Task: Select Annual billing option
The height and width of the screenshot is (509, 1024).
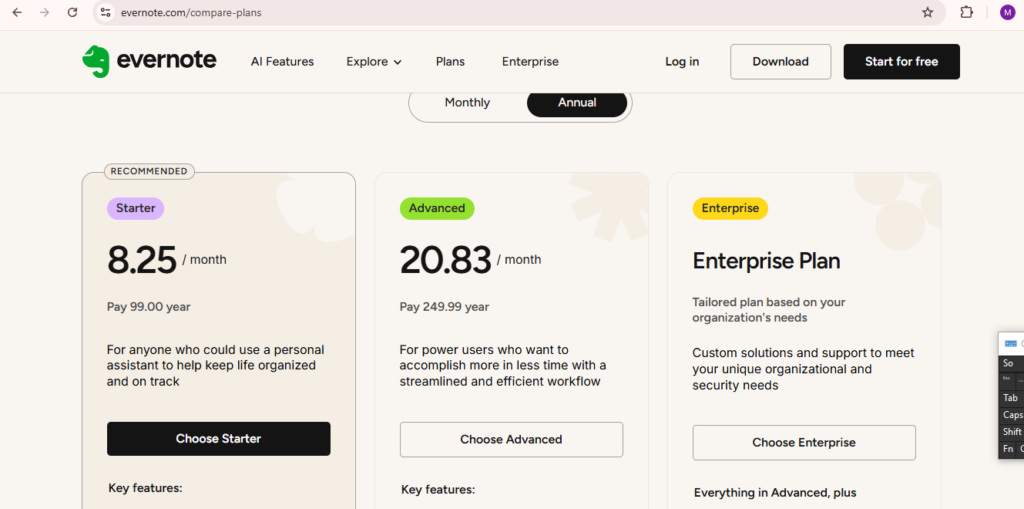Action: 577,103
